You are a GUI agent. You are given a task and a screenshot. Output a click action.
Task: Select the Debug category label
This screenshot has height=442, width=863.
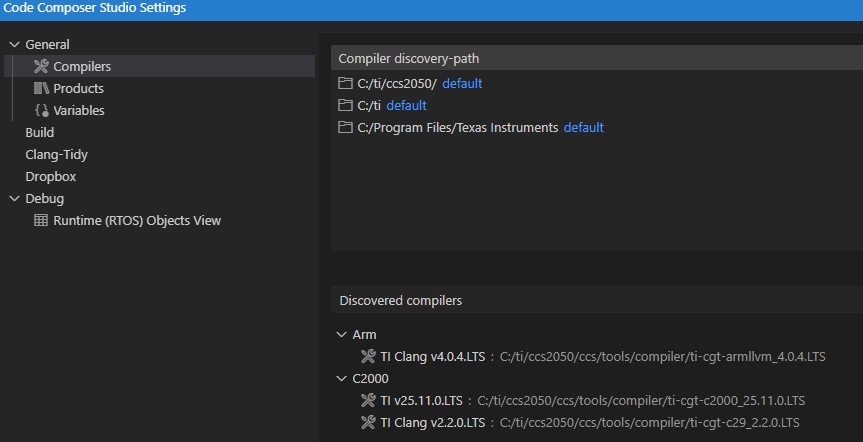click(x=45, y=199)
